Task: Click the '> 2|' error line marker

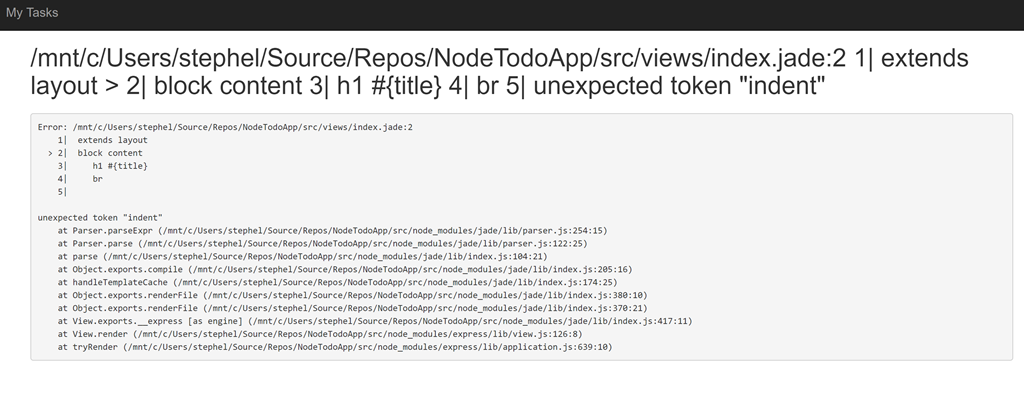Action: click(57, 153)
